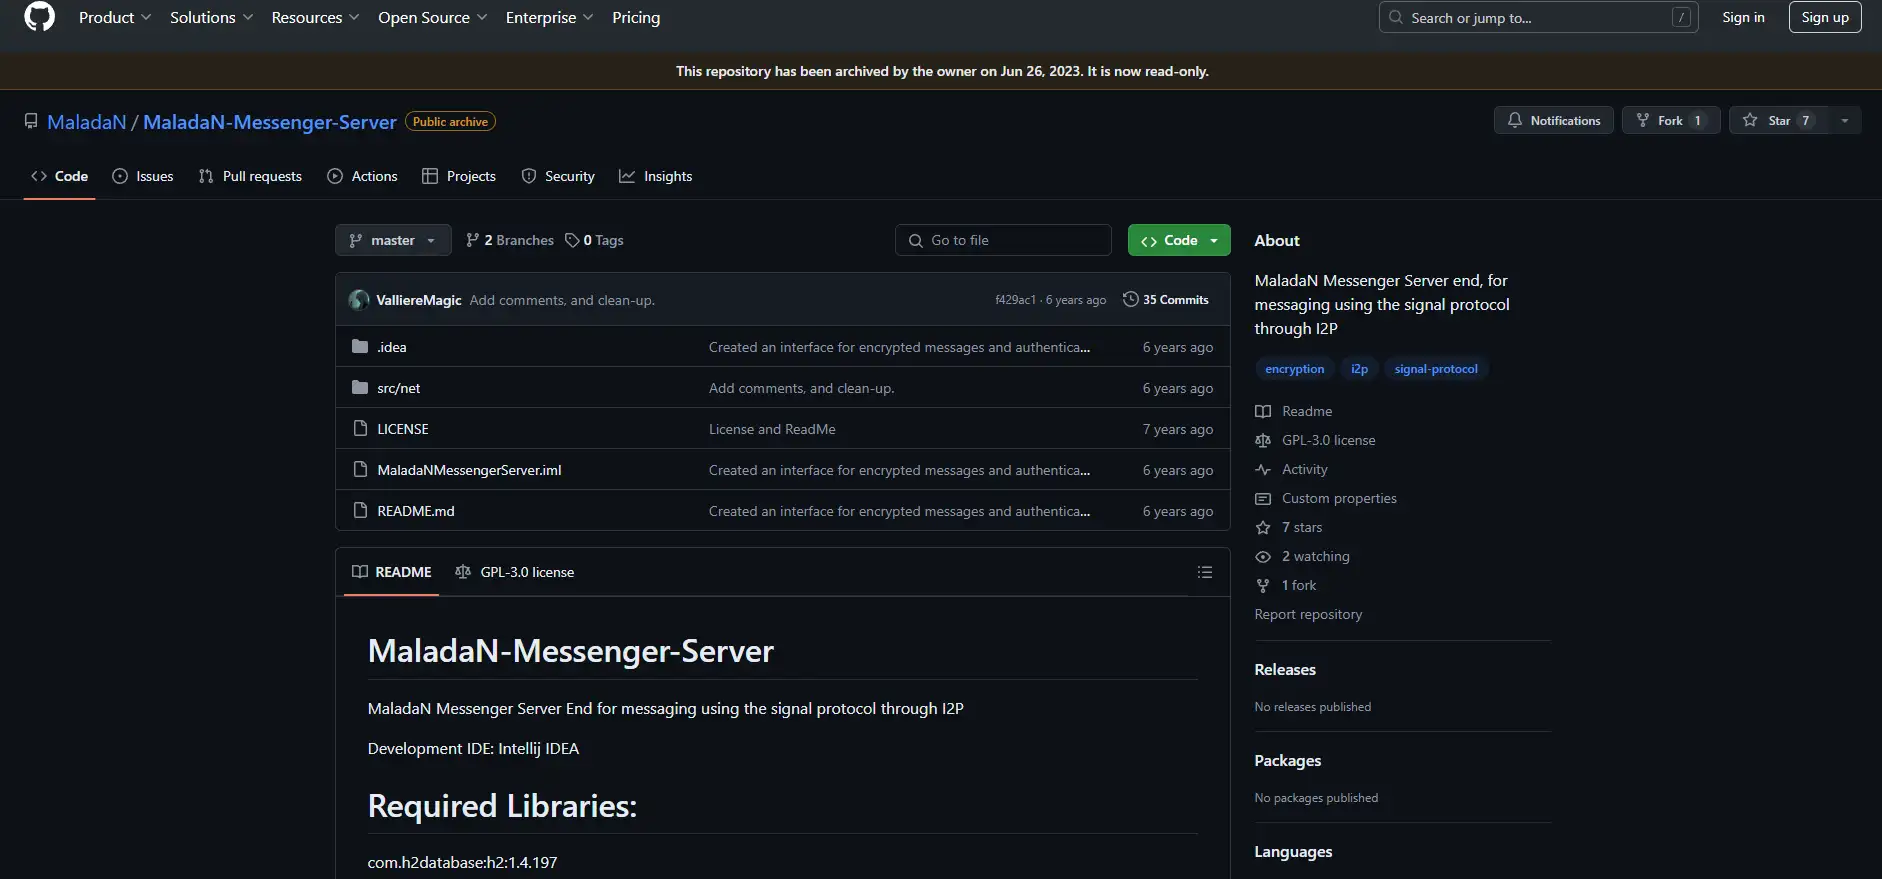Click the Go to file search box
Screen dimensions: 1882x879
[1003, 240]
